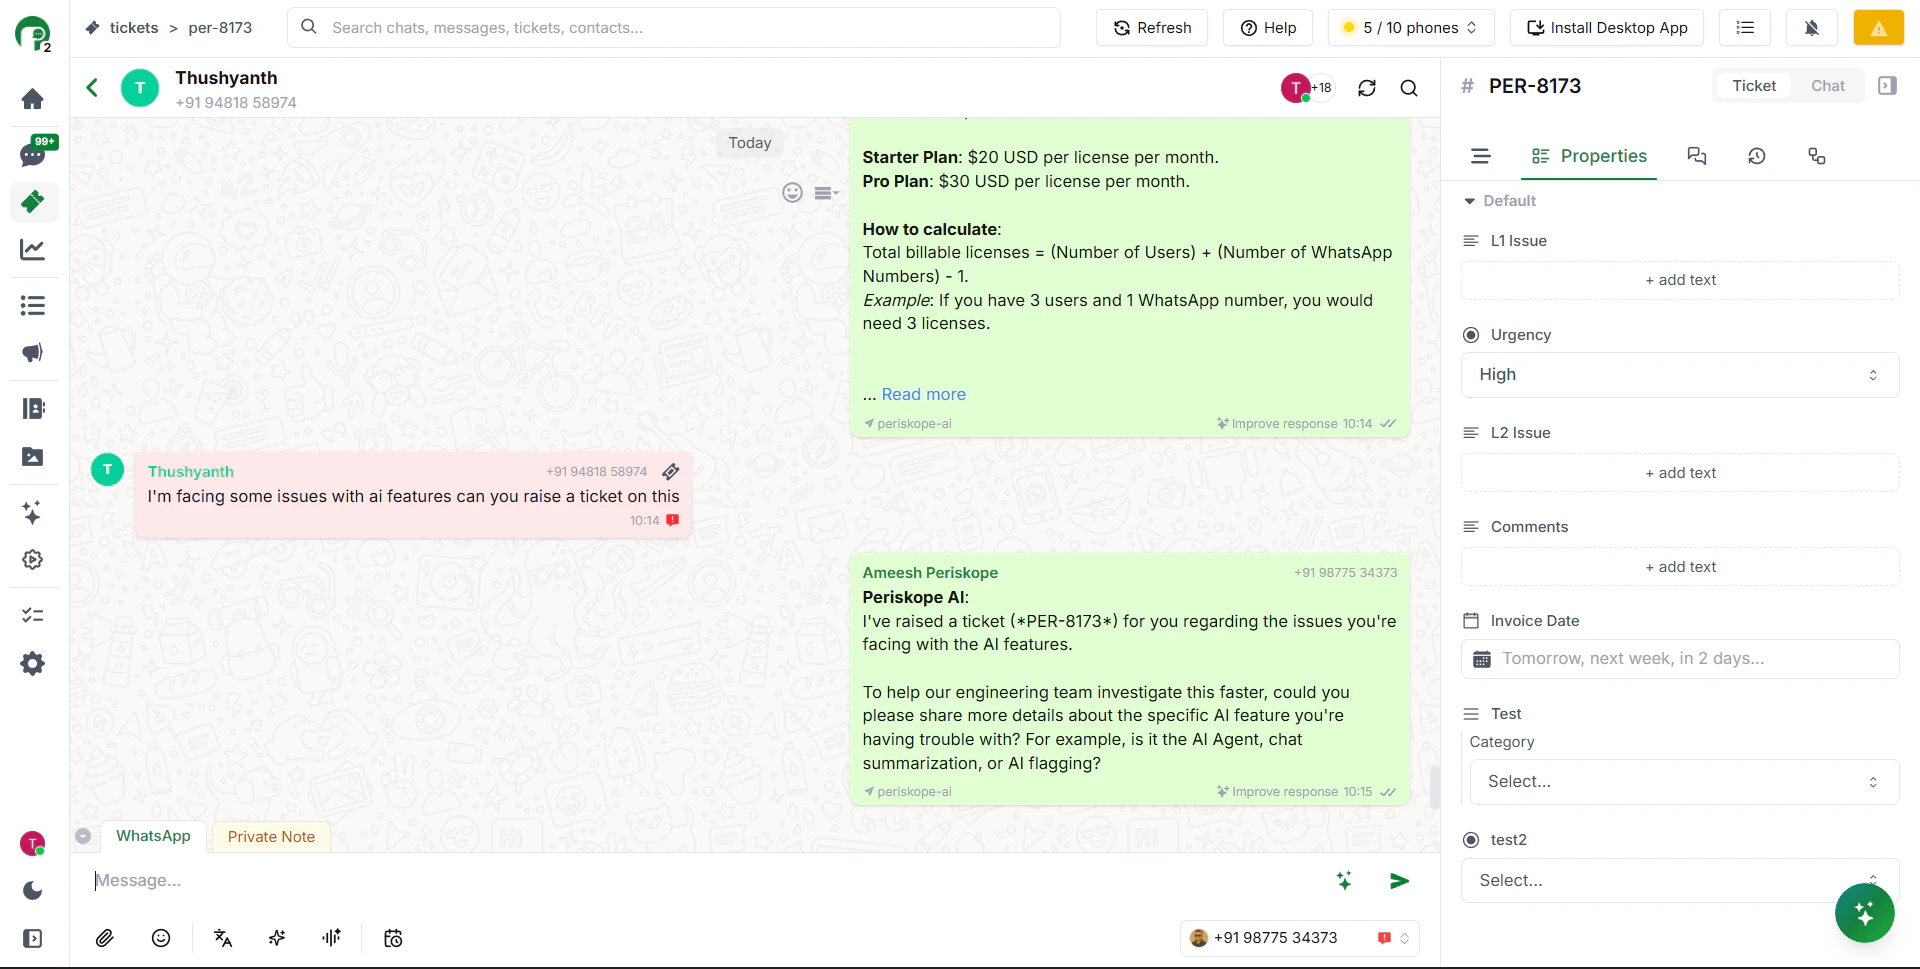The height and width of the screenshot is (969, 1920).
Task: Click the Read more link
Action: coord(923,394)
